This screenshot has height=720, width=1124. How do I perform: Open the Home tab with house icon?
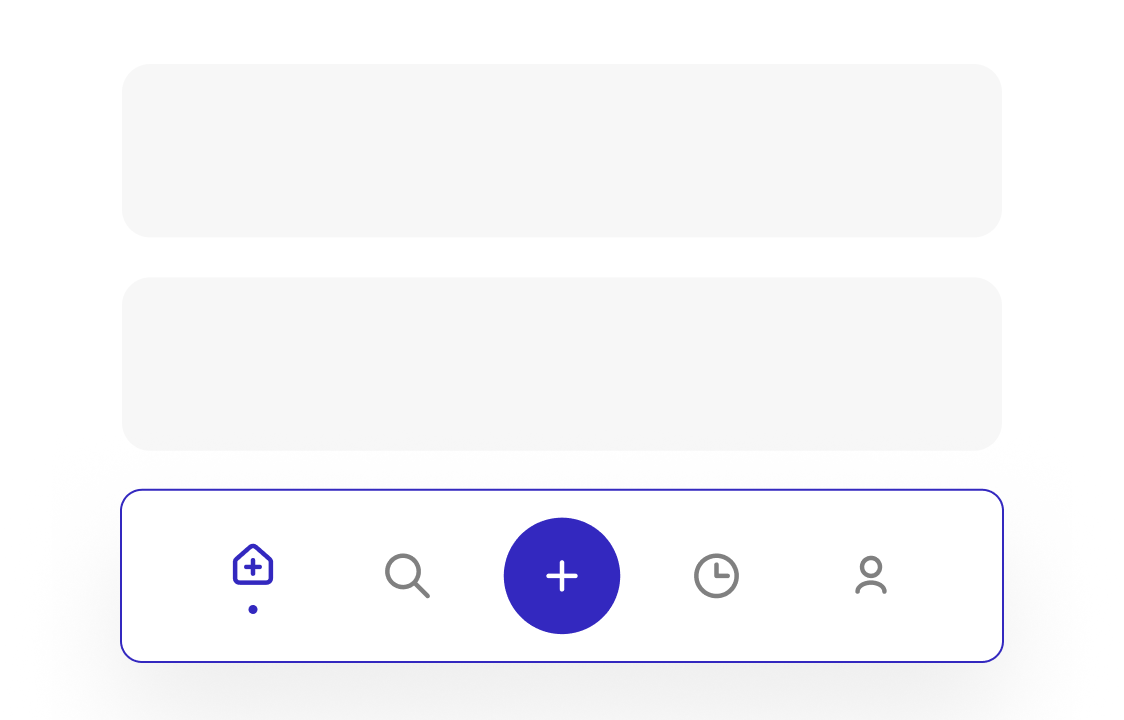click(x=253, y=566)
